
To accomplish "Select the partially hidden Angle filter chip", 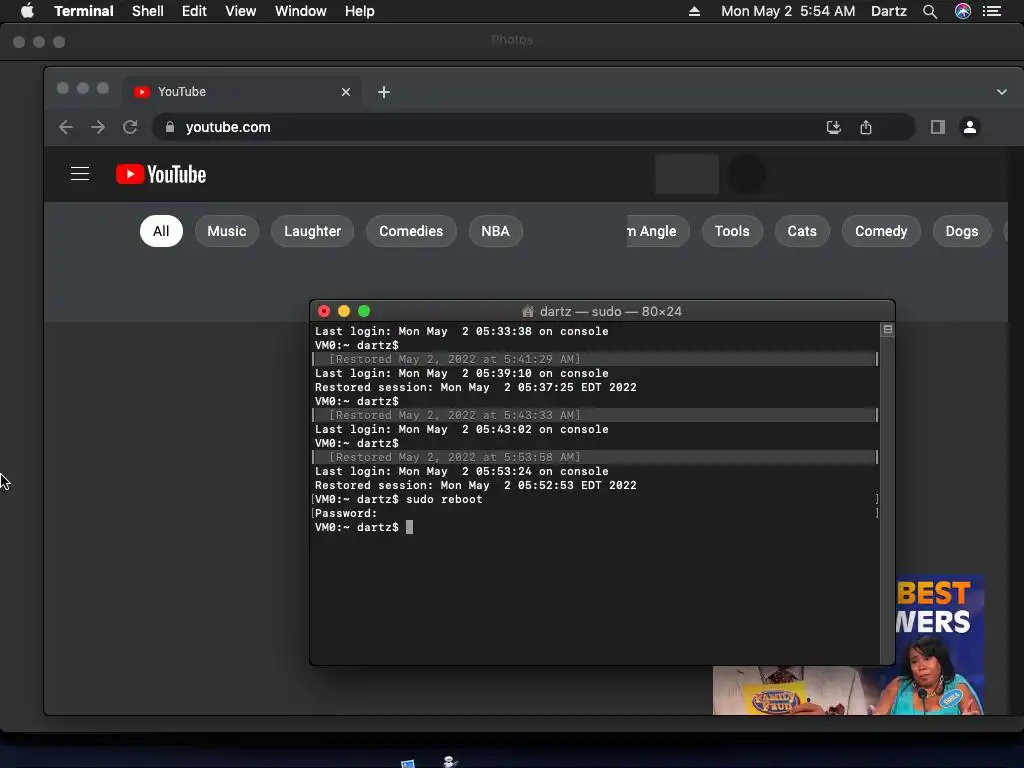I will 657,231.
